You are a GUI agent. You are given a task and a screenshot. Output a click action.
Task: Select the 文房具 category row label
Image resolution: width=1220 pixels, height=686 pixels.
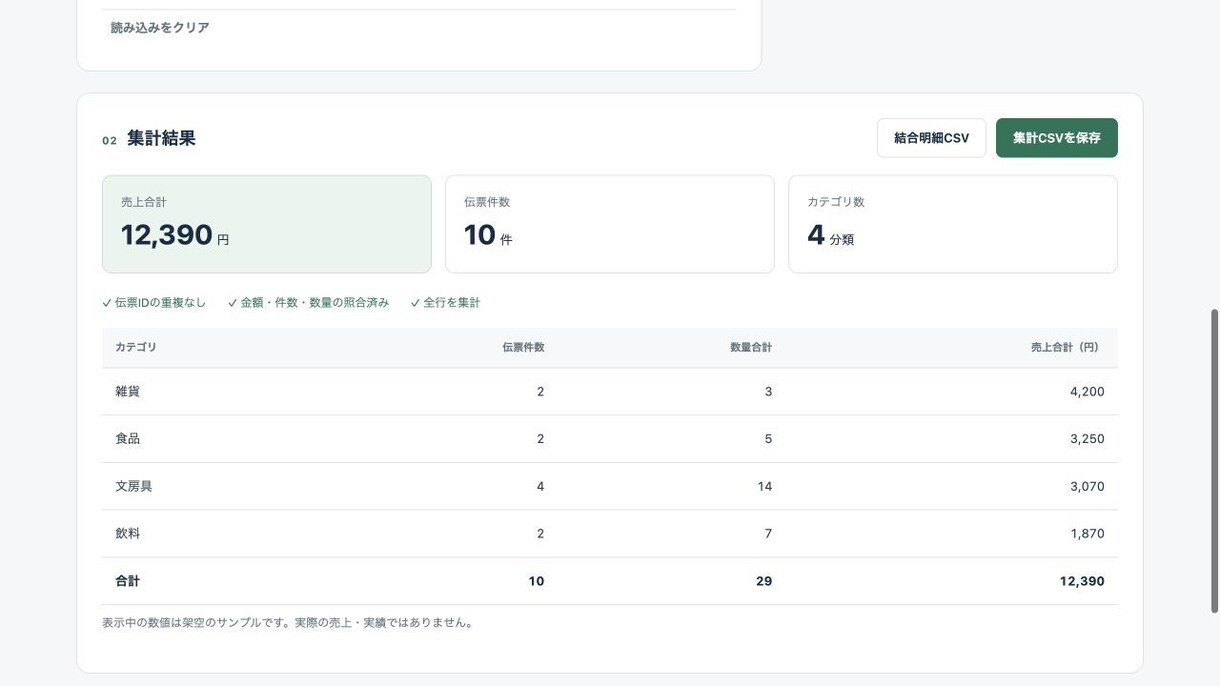point(134,486)
